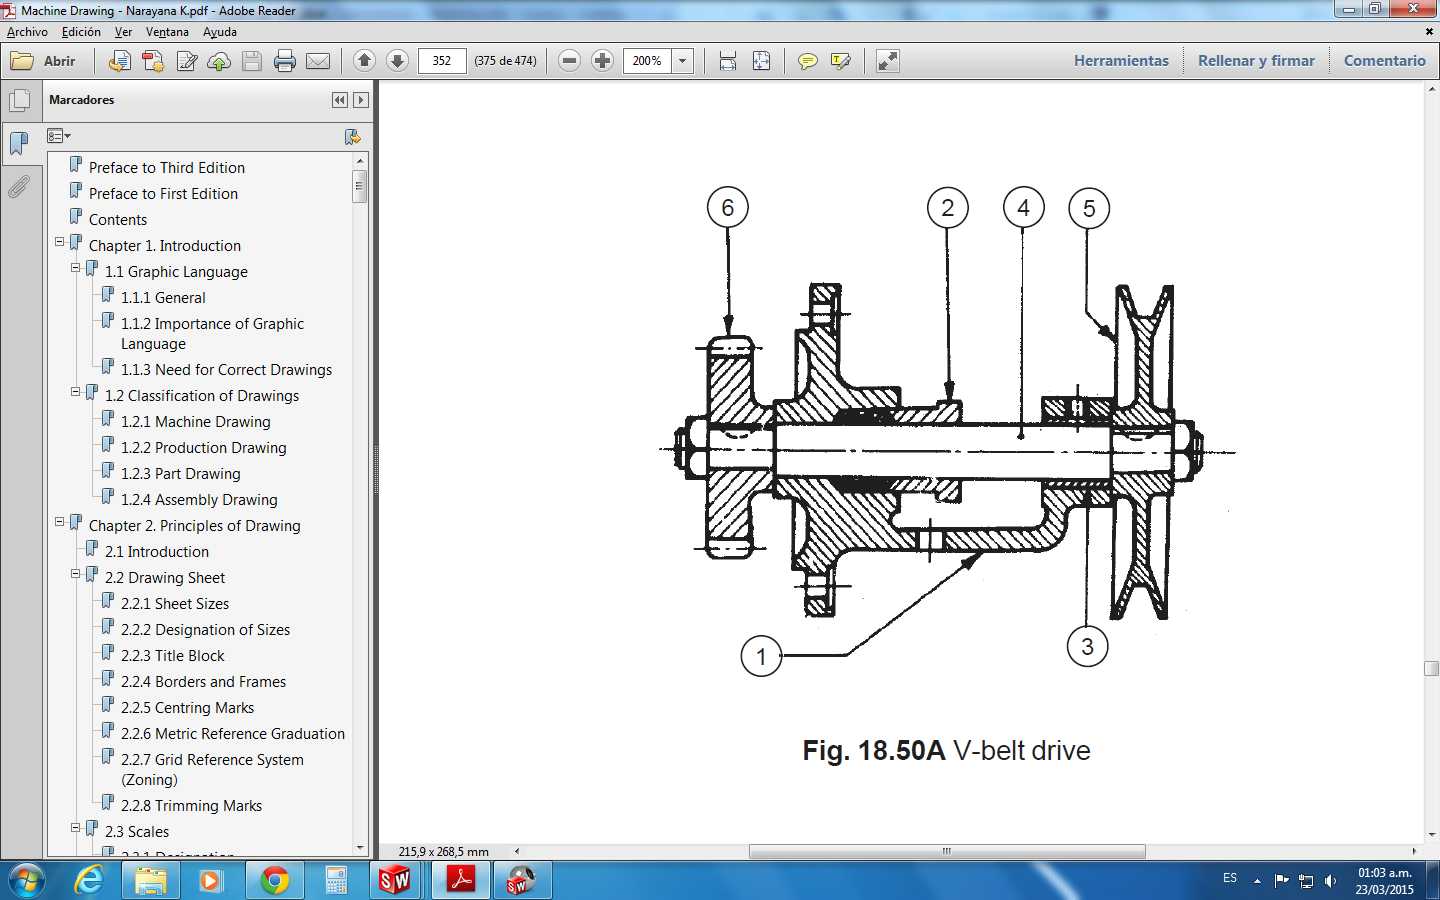Viewport: 1440px width, 900px height.
Task: Click the page thumbnails panel icon
Action: coord(19,101)
